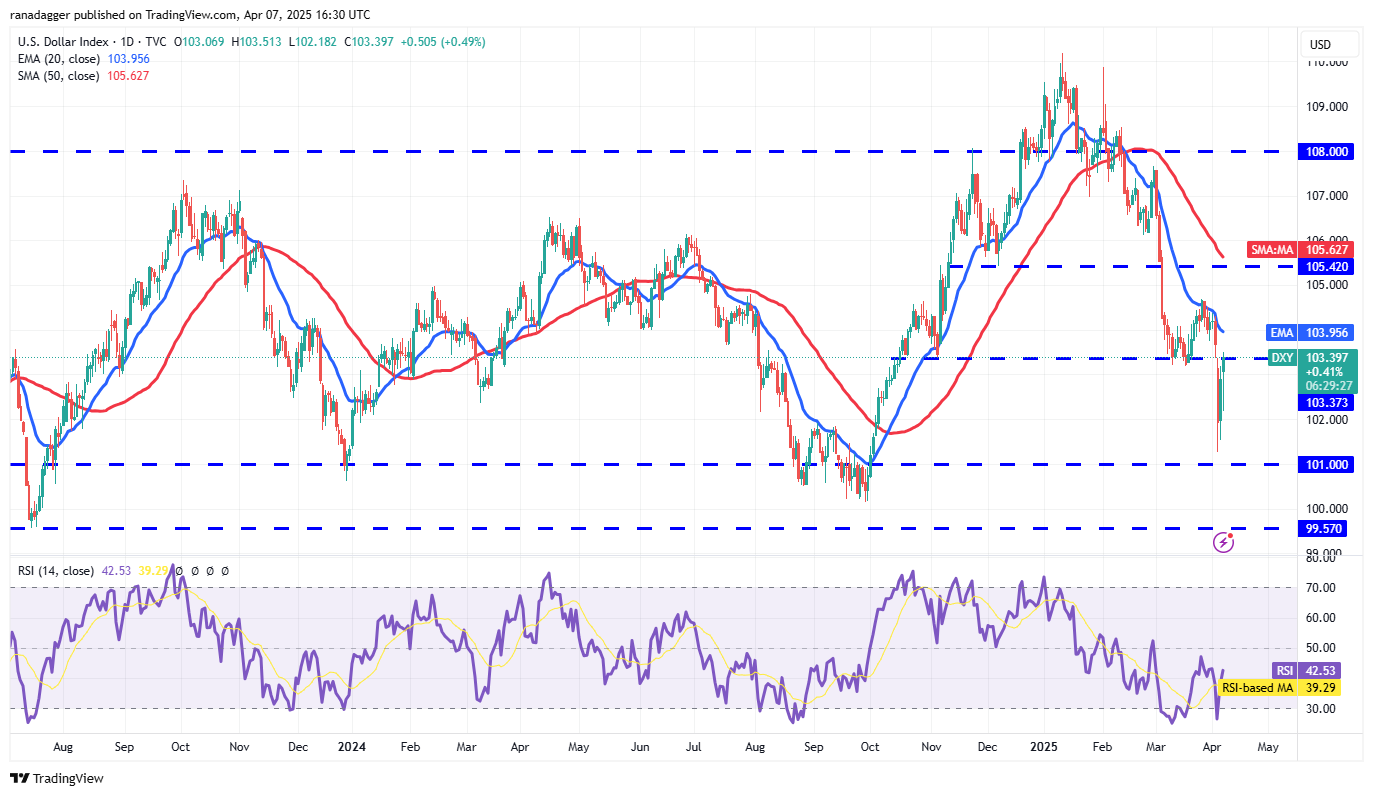This screenshot has width=1373, height=796.
Task: Open the TVC exchange selector in title
Action: [156, 42]
